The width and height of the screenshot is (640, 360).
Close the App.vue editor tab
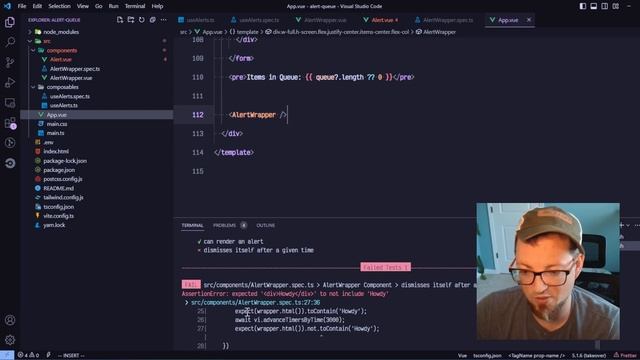529,20
